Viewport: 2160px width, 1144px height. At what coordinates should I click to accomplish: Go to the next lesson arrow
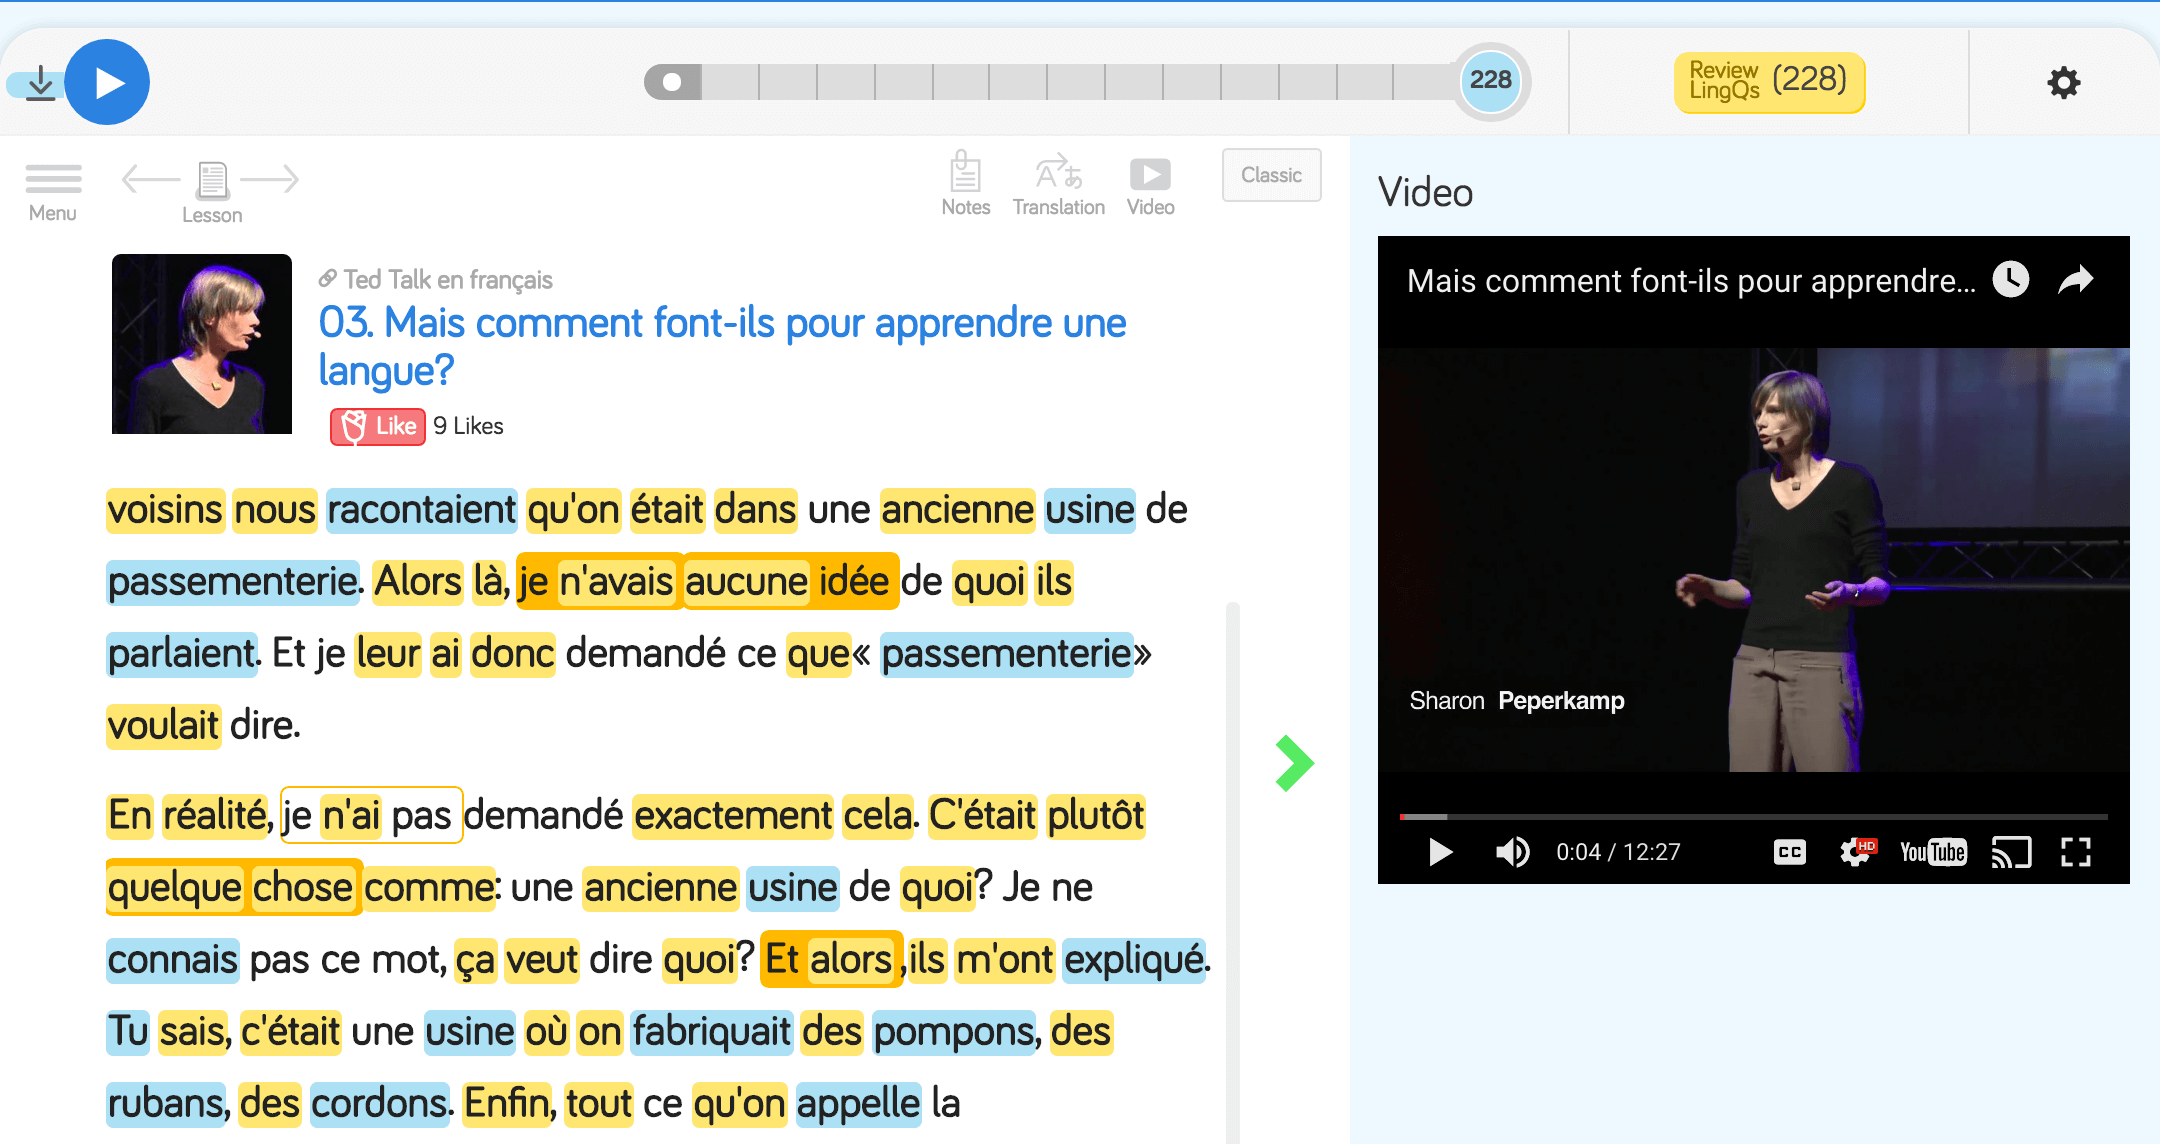click(x=271, y=180)
